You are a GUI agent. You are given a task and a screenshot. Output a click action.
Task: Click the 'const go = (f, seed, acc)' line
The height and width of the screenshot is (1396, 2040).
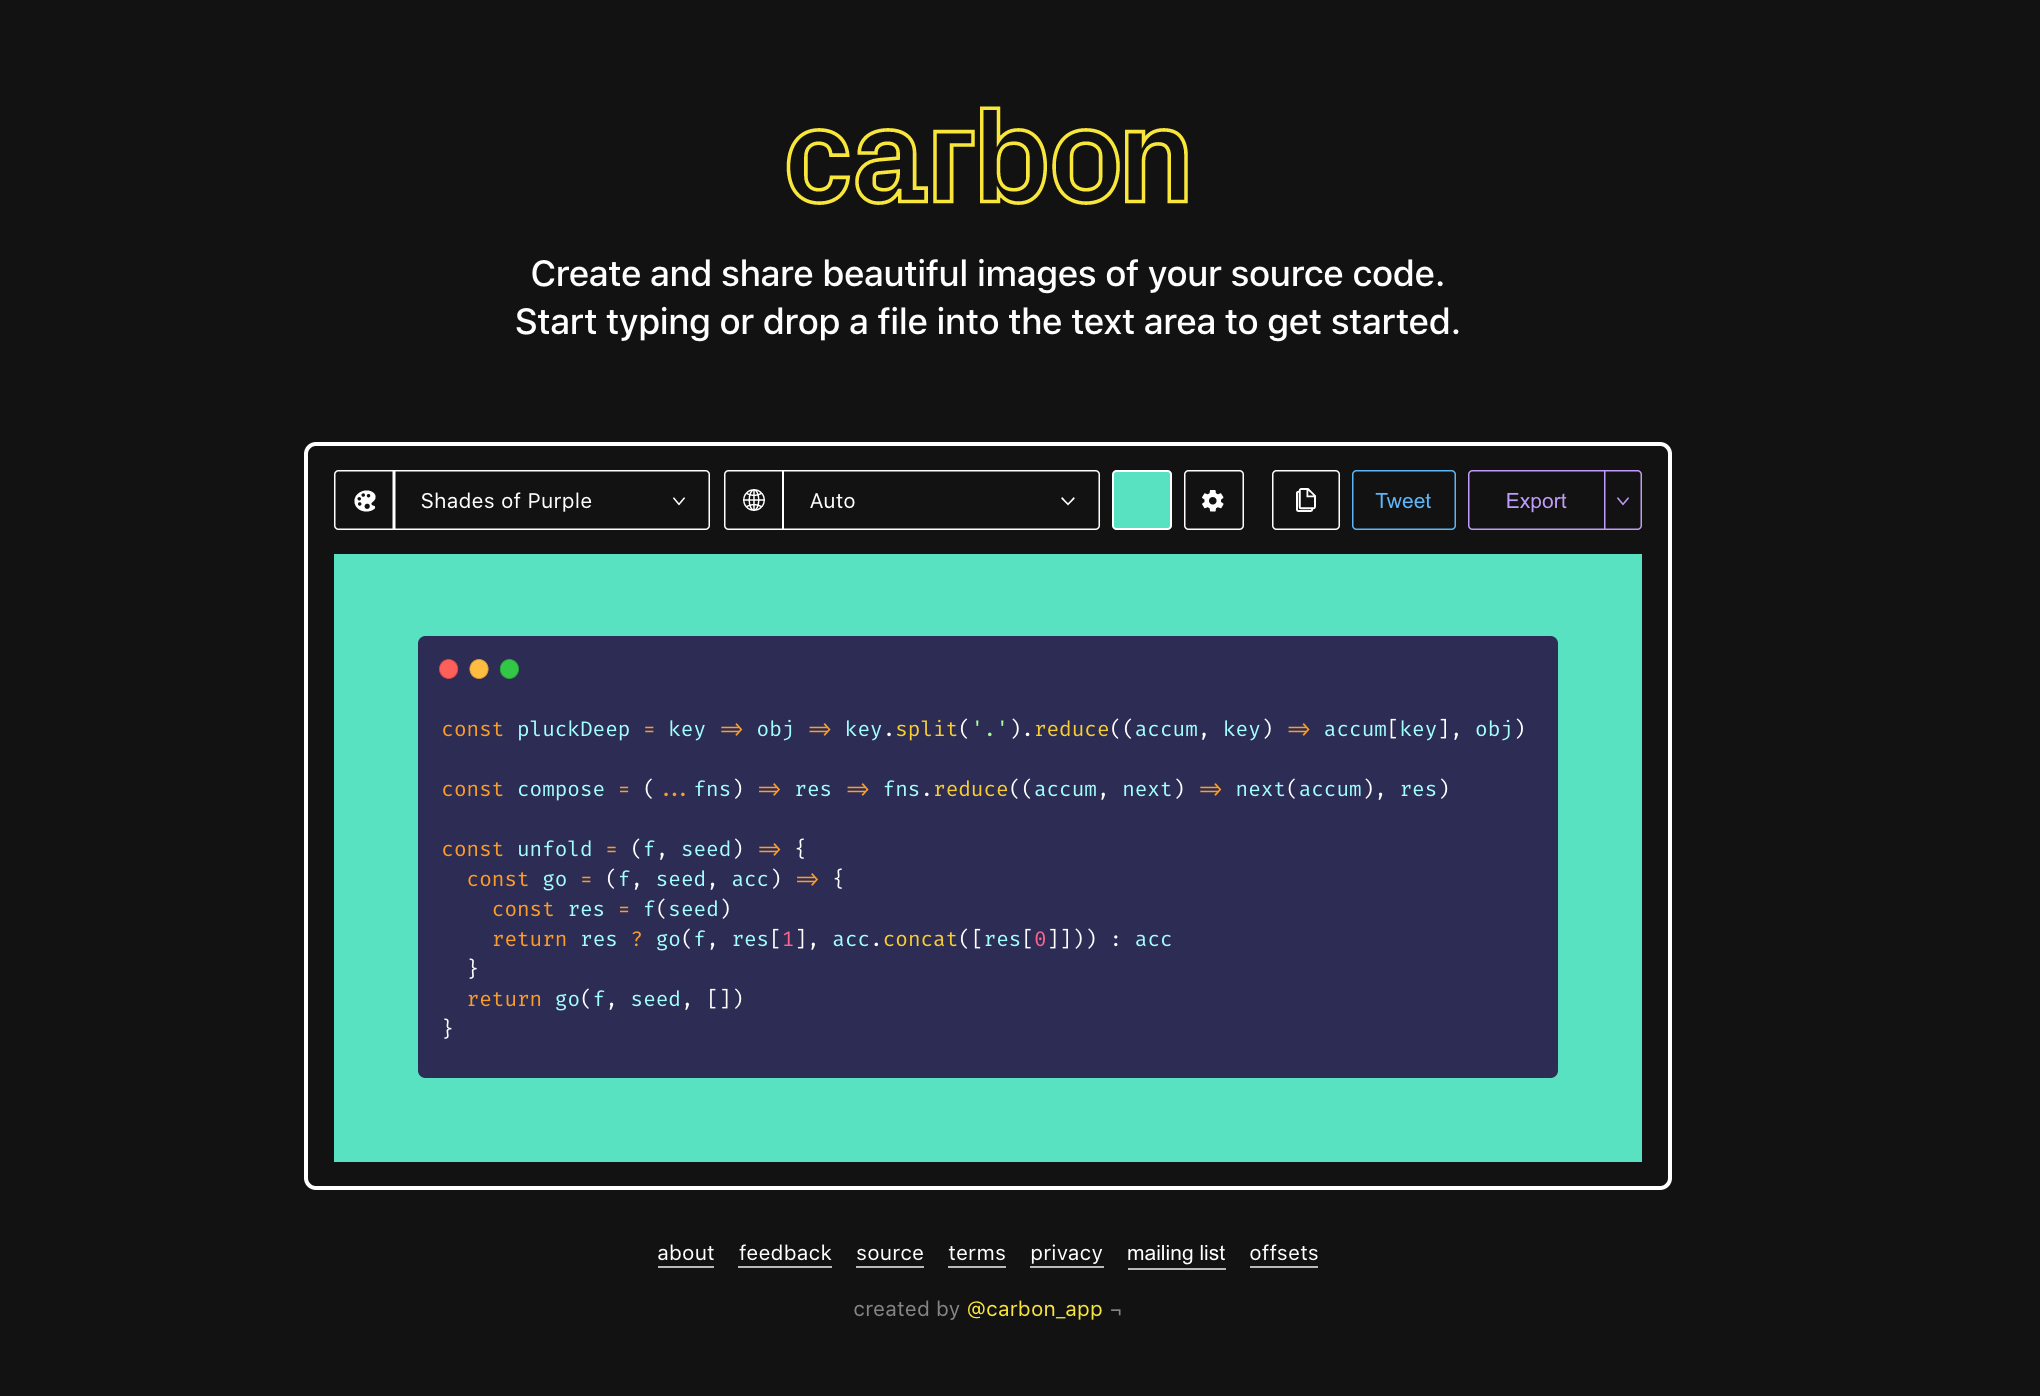click(x=655, y=879)
